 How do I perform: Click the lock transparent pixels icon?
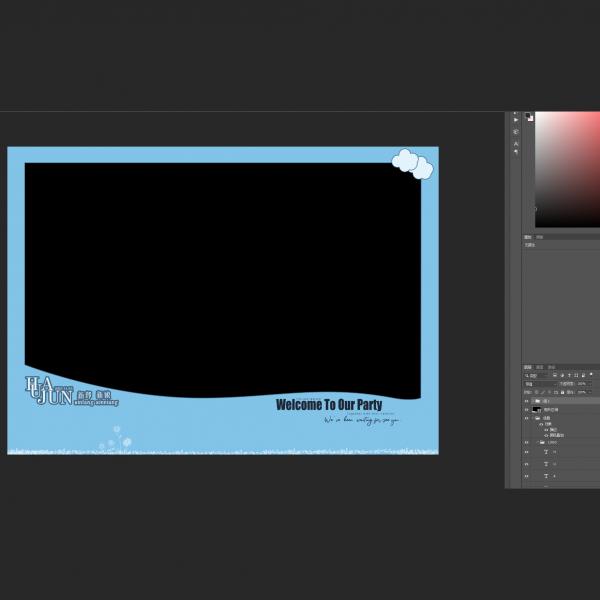[537, 392]
